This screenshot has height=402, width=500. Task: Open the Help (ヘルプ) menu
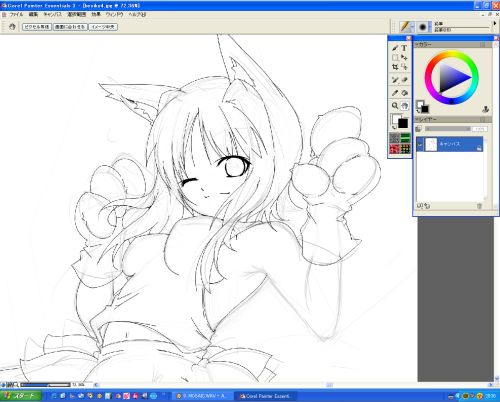click(x=137, y=15)
